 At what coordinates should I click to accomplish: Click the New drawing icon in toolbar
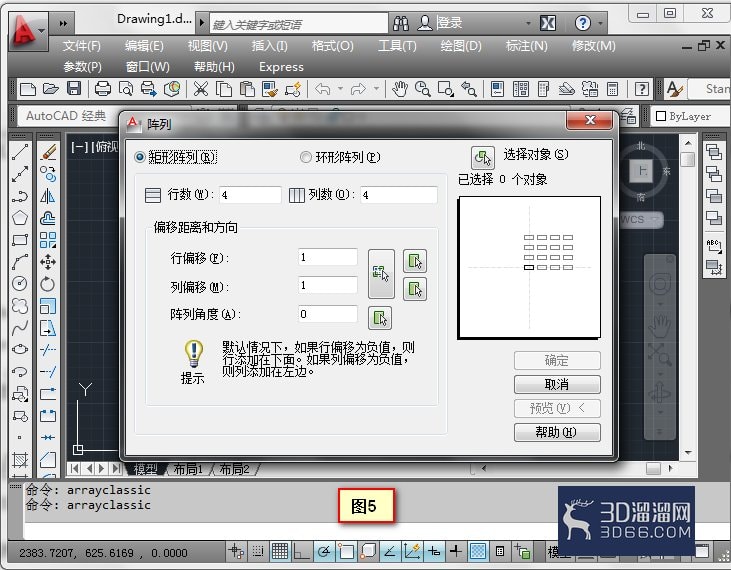pos(28,89)
